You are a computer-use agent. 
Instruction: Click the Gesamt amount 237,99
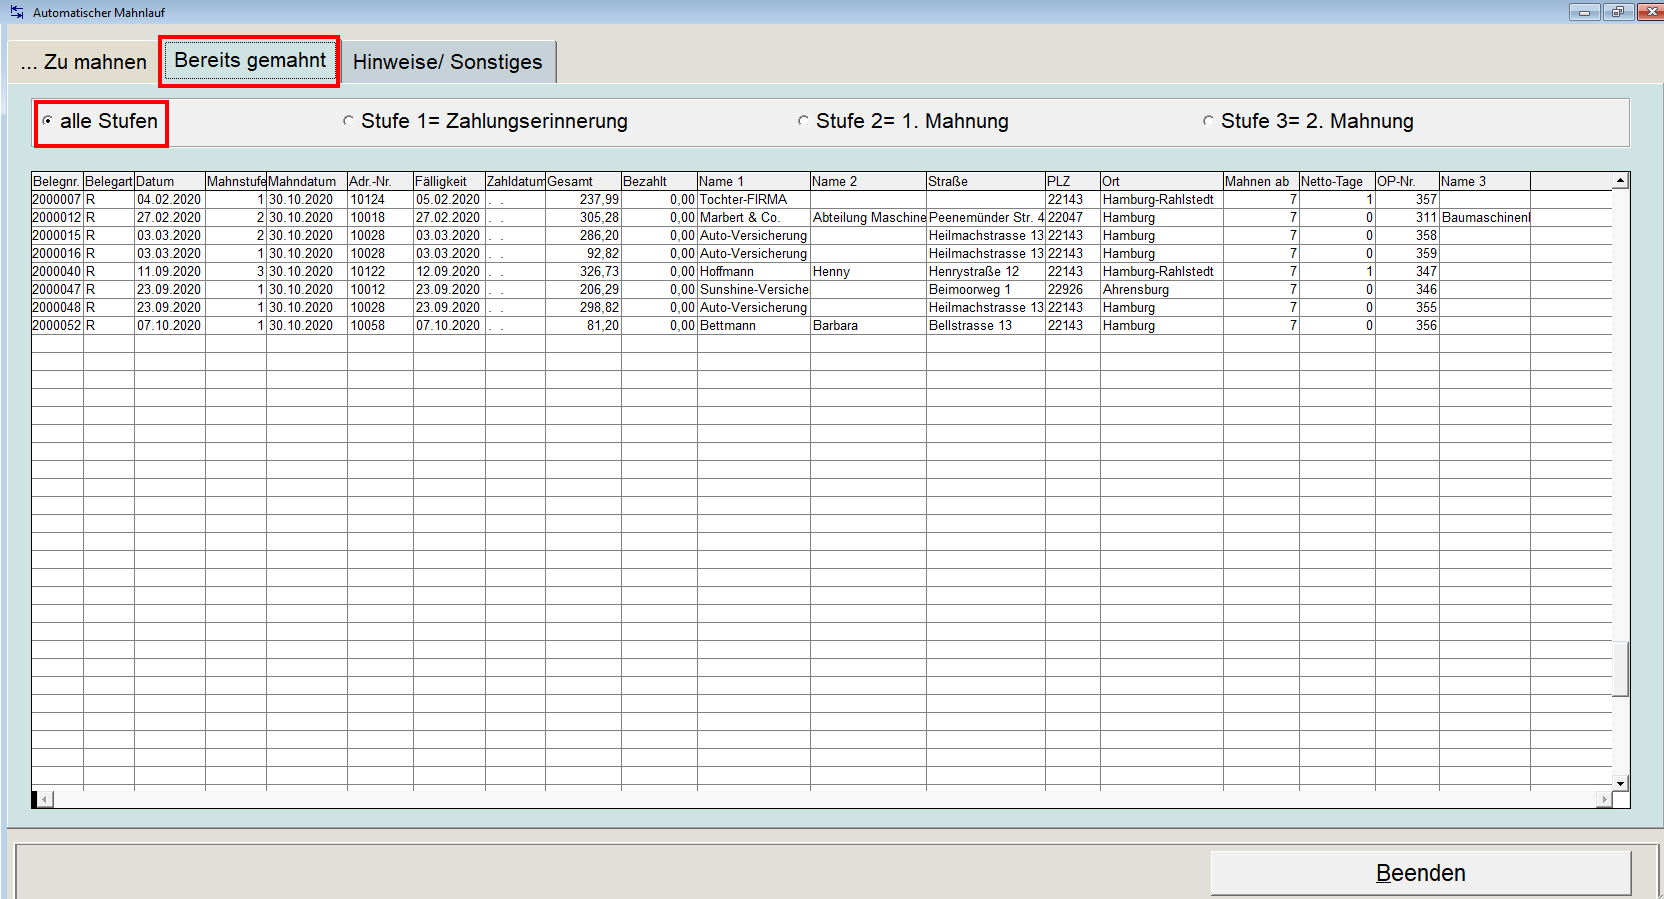[x=583, y=200]
